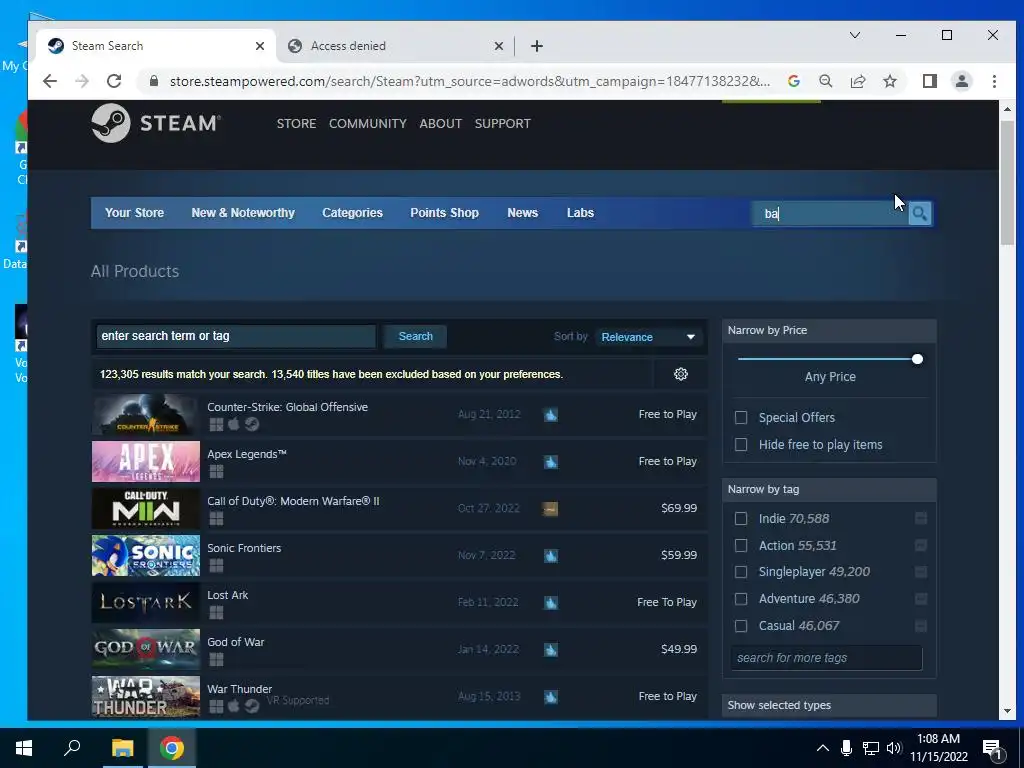Click the price slider handle

coord(917,359)
